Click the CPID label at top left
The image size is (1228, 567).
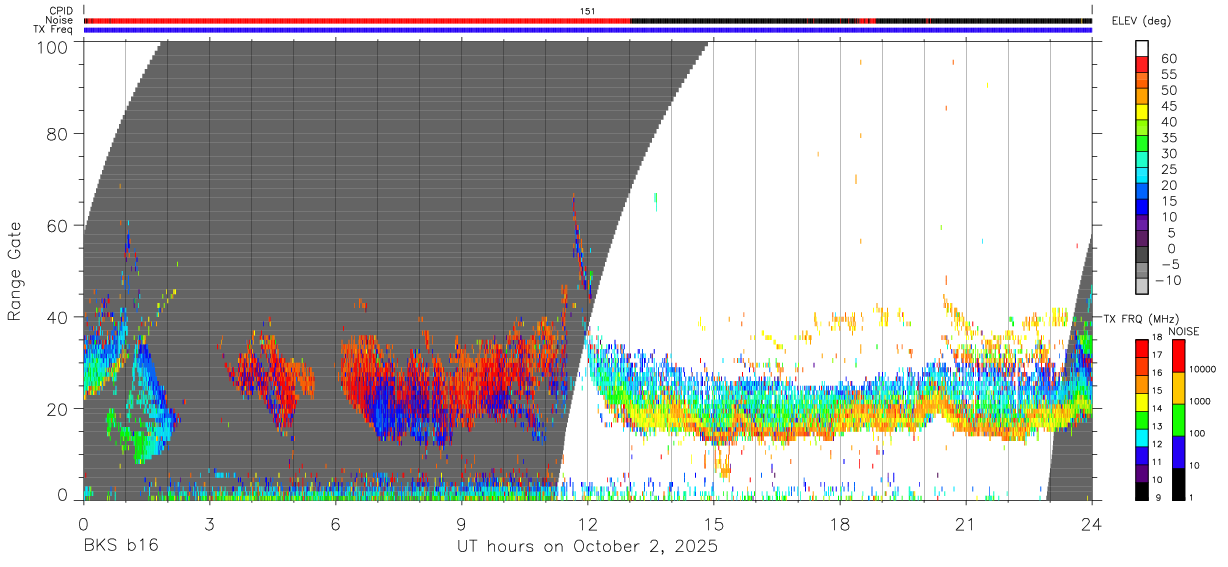tap(61, 11)
